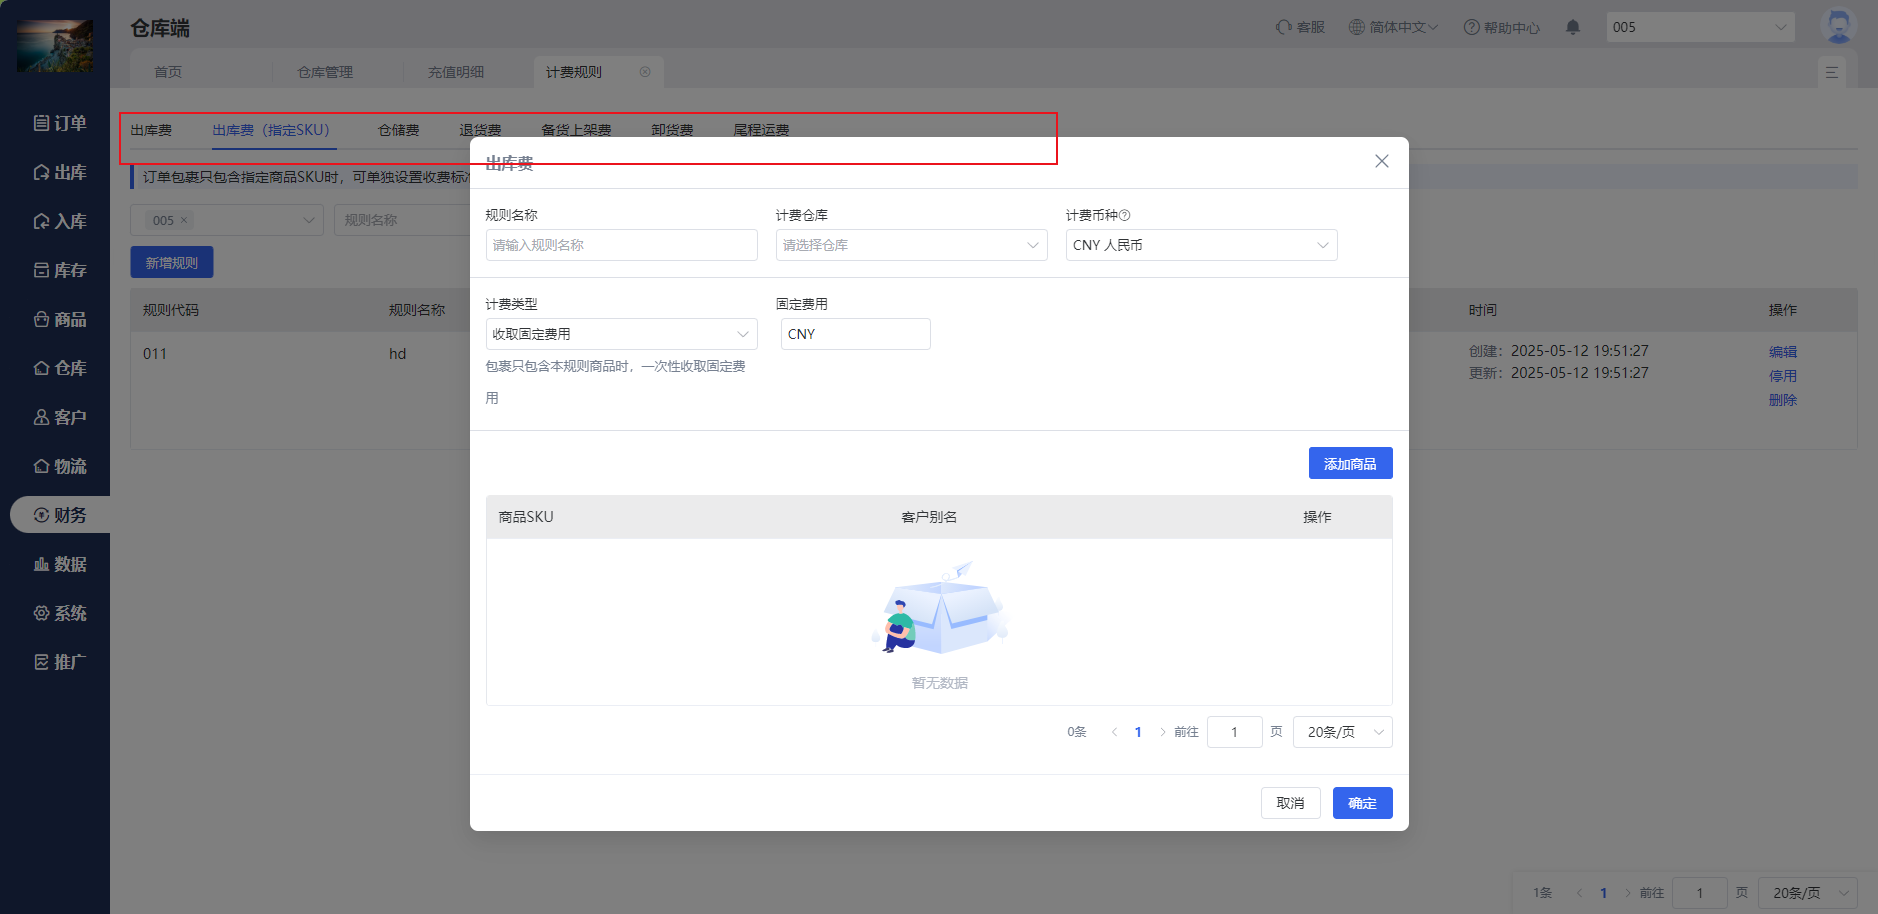Switch to the 仓储费 tab
The image size is (1878, 914).
tap(398, 130)
